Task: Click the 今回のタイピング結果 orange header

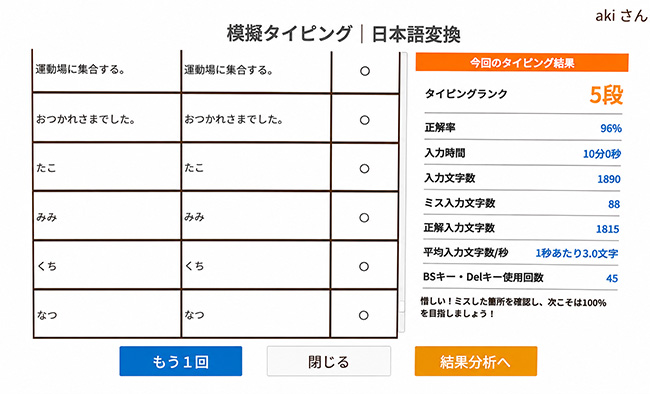Action: (522, 63)
